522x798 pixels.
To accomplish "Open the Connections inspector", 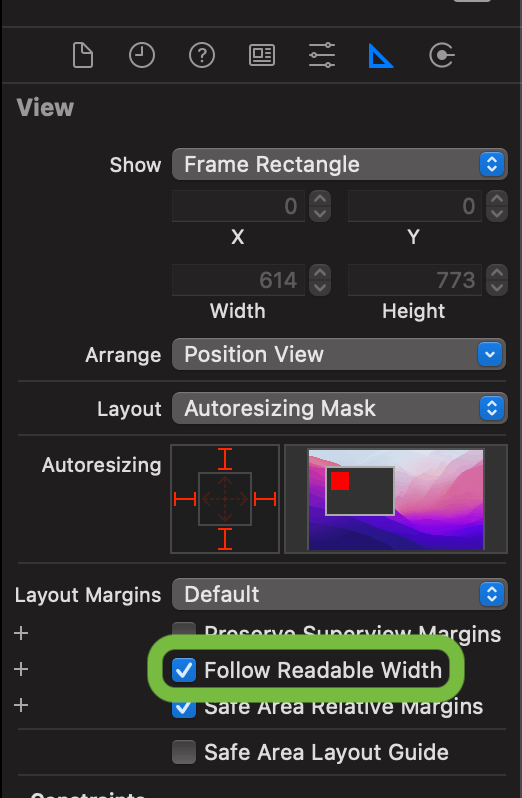I will click(442, 55).
